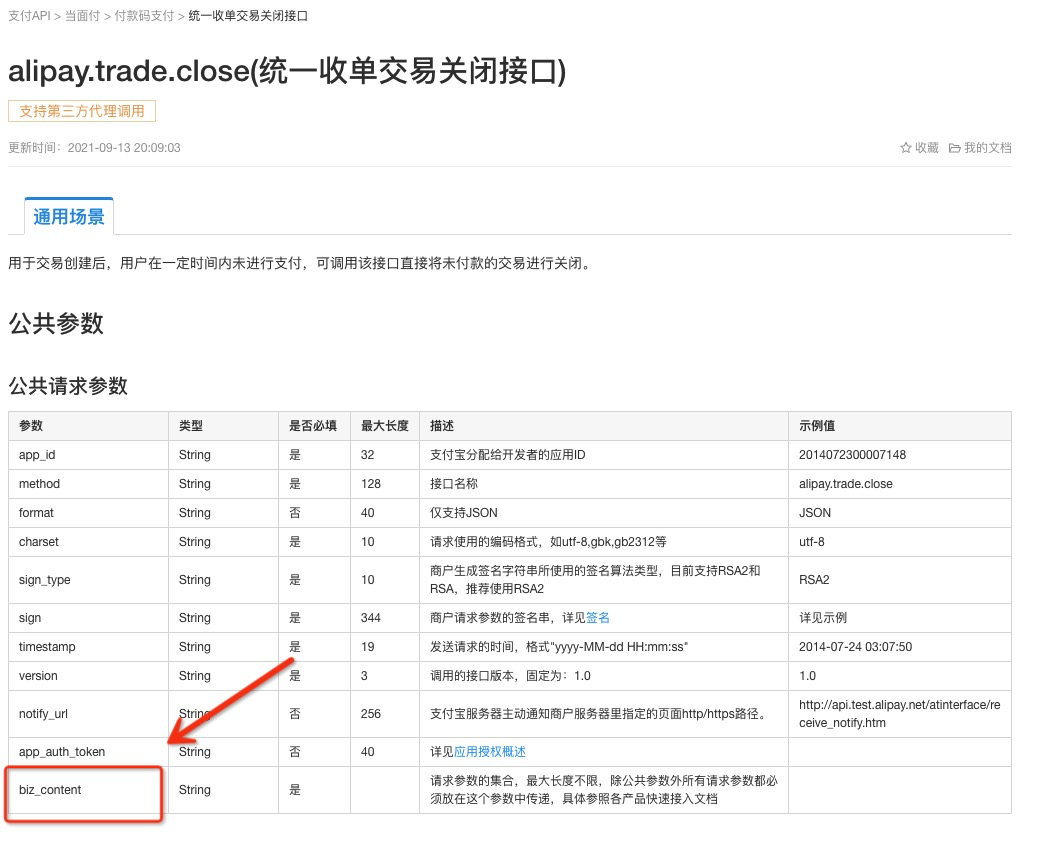Open the 应用授权概述 link

490,753
